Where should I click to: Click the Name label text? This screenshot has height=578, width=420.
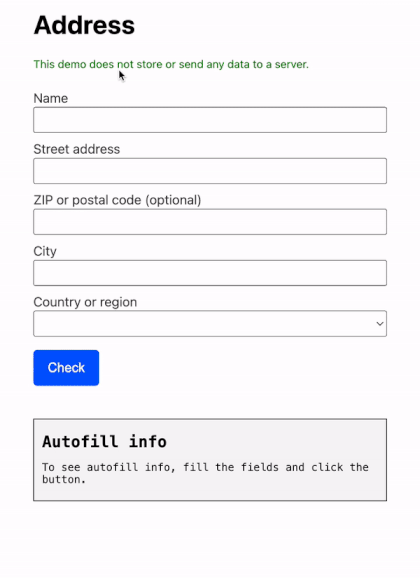51,98
